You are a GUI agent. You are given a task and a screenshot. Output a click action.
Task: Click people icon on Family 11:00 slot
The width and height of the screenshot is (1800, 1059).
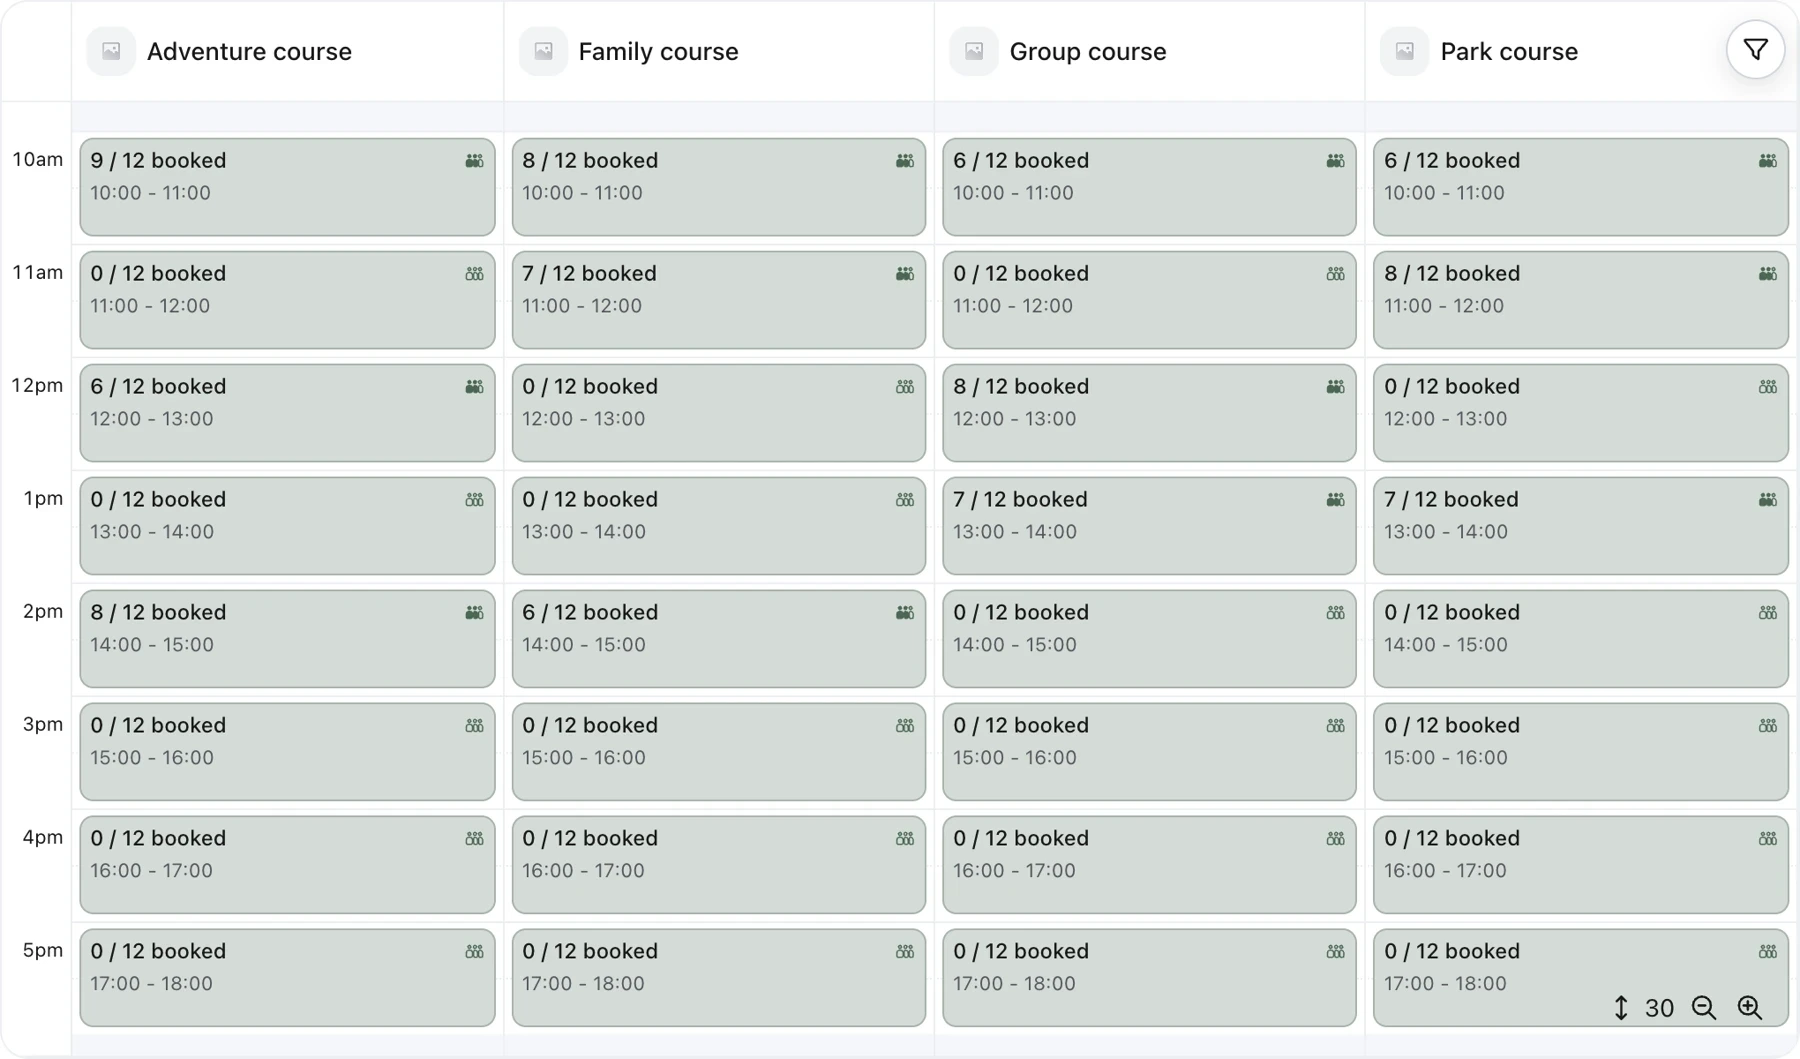tap(905, 274)
